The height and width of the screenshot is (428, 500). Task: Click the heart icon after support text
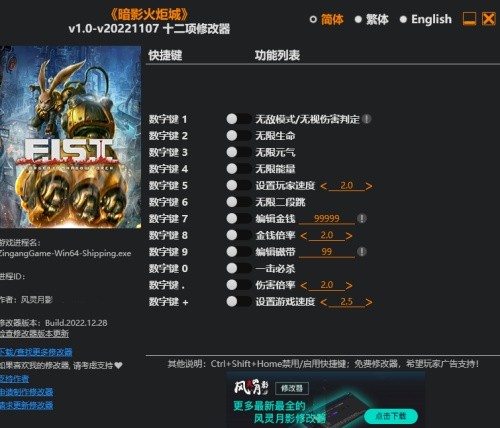coord(118,366)
